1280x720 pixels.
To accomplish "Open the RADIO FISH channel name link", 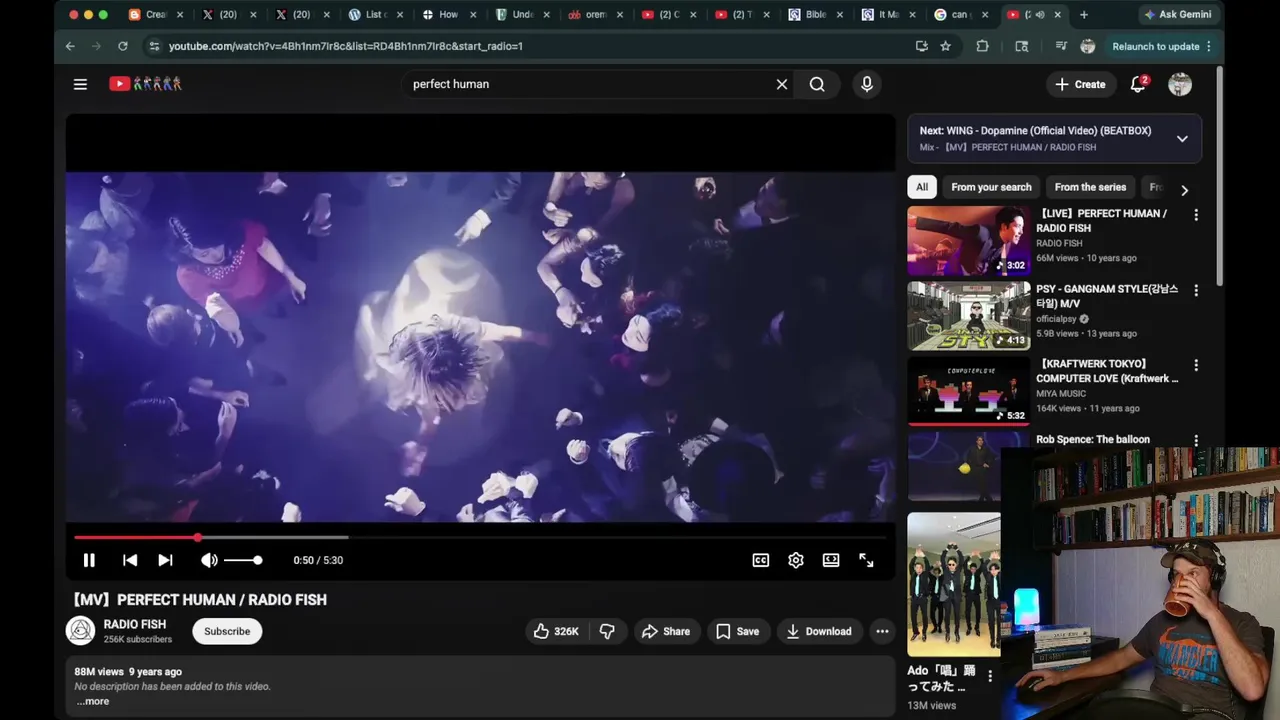I will point(135,624).
